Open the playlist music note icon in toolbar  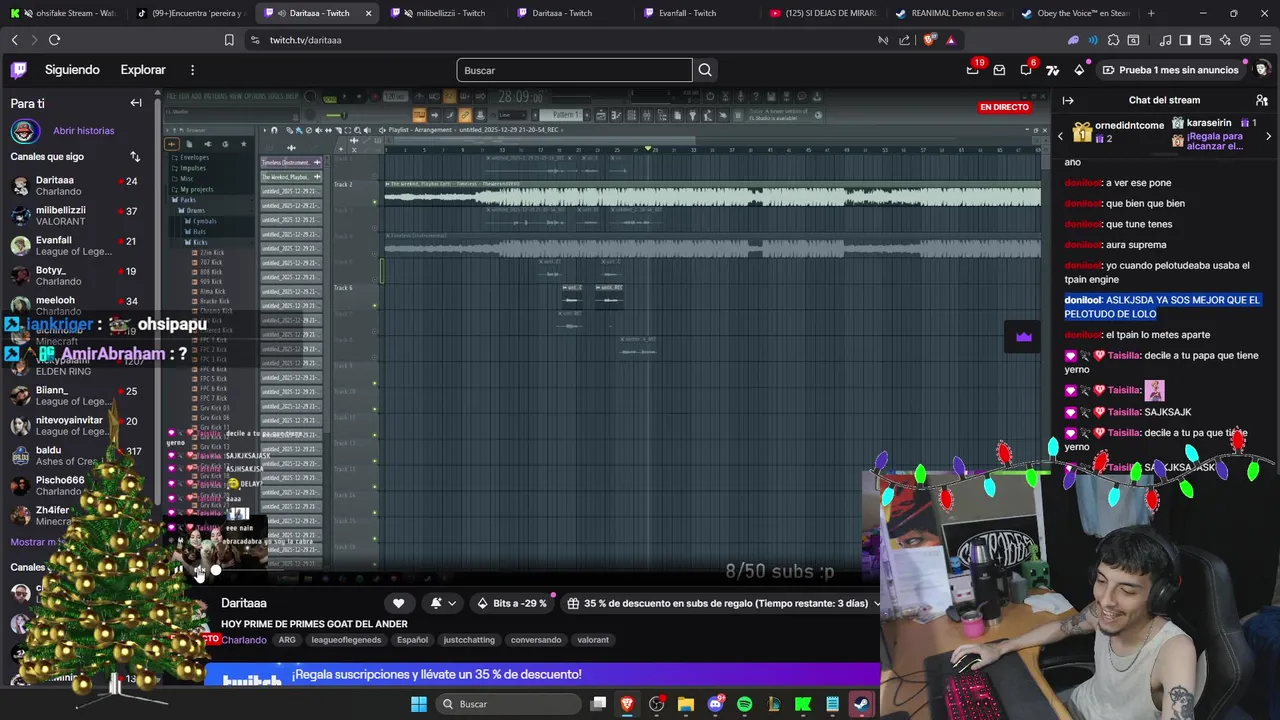(x=1166, y=40)
